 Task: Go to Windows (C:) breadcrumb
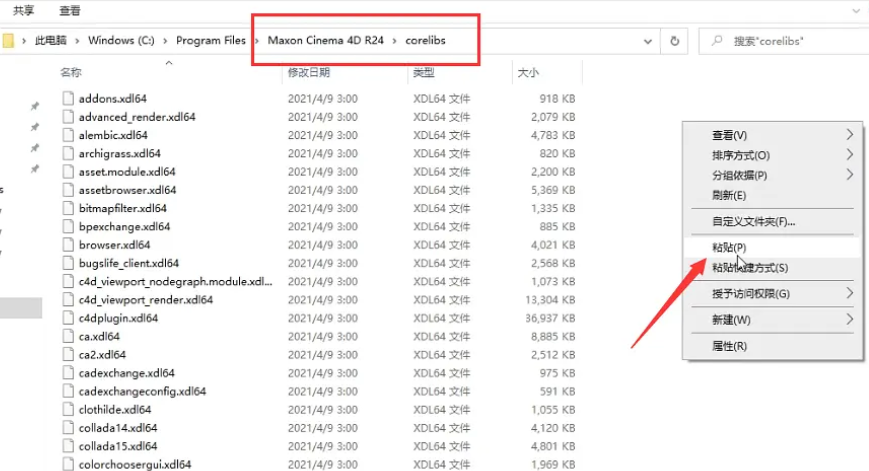121,40
